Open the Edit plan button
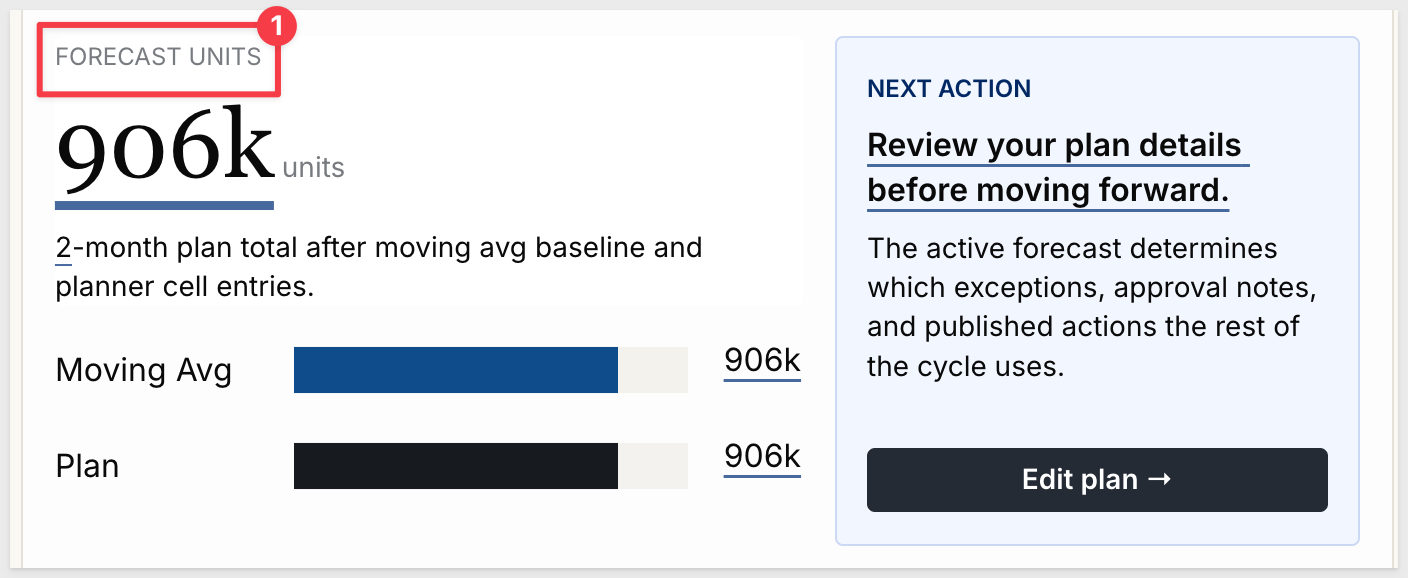The width and height of the screenshot is (1408, 578). click(x=1097, y=480)
